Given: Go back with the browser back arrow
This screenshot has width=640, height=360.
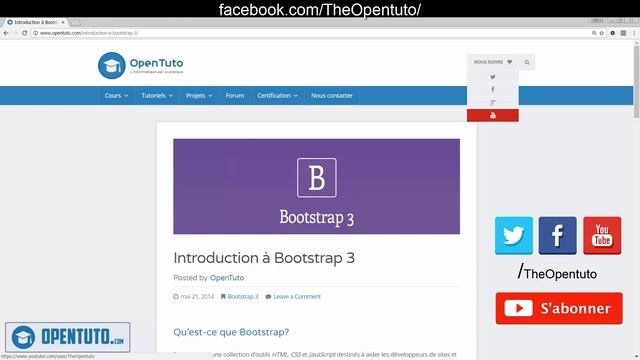Looking at the screenshot, I should tap(6, 33).
